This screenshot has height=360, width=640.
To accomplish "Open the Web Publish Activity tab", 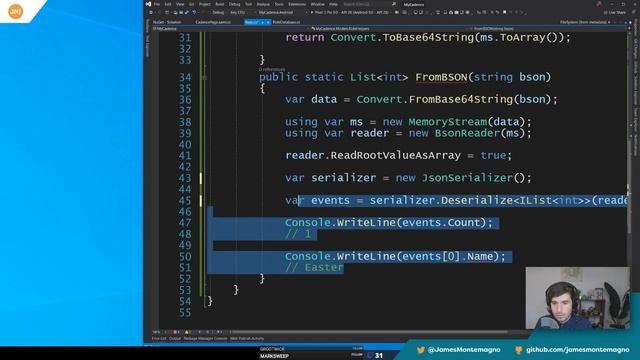I will [x=247, y=338].
